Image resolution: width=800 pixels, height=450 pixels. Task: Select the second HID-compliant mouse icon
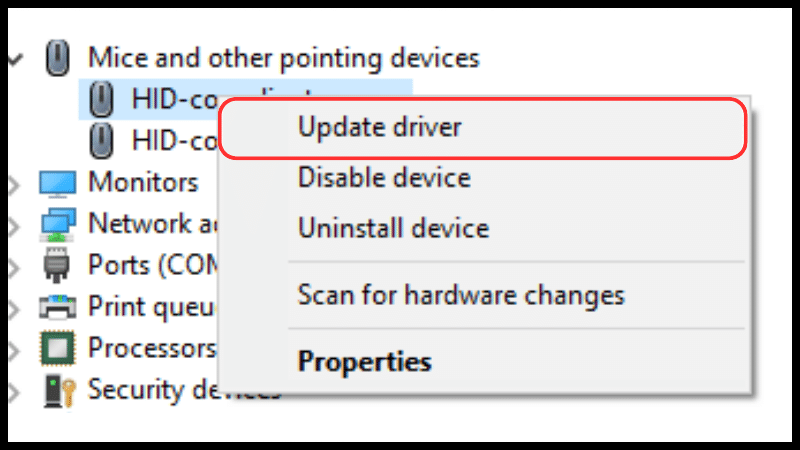pyautogui.click(x=101, y=140)
